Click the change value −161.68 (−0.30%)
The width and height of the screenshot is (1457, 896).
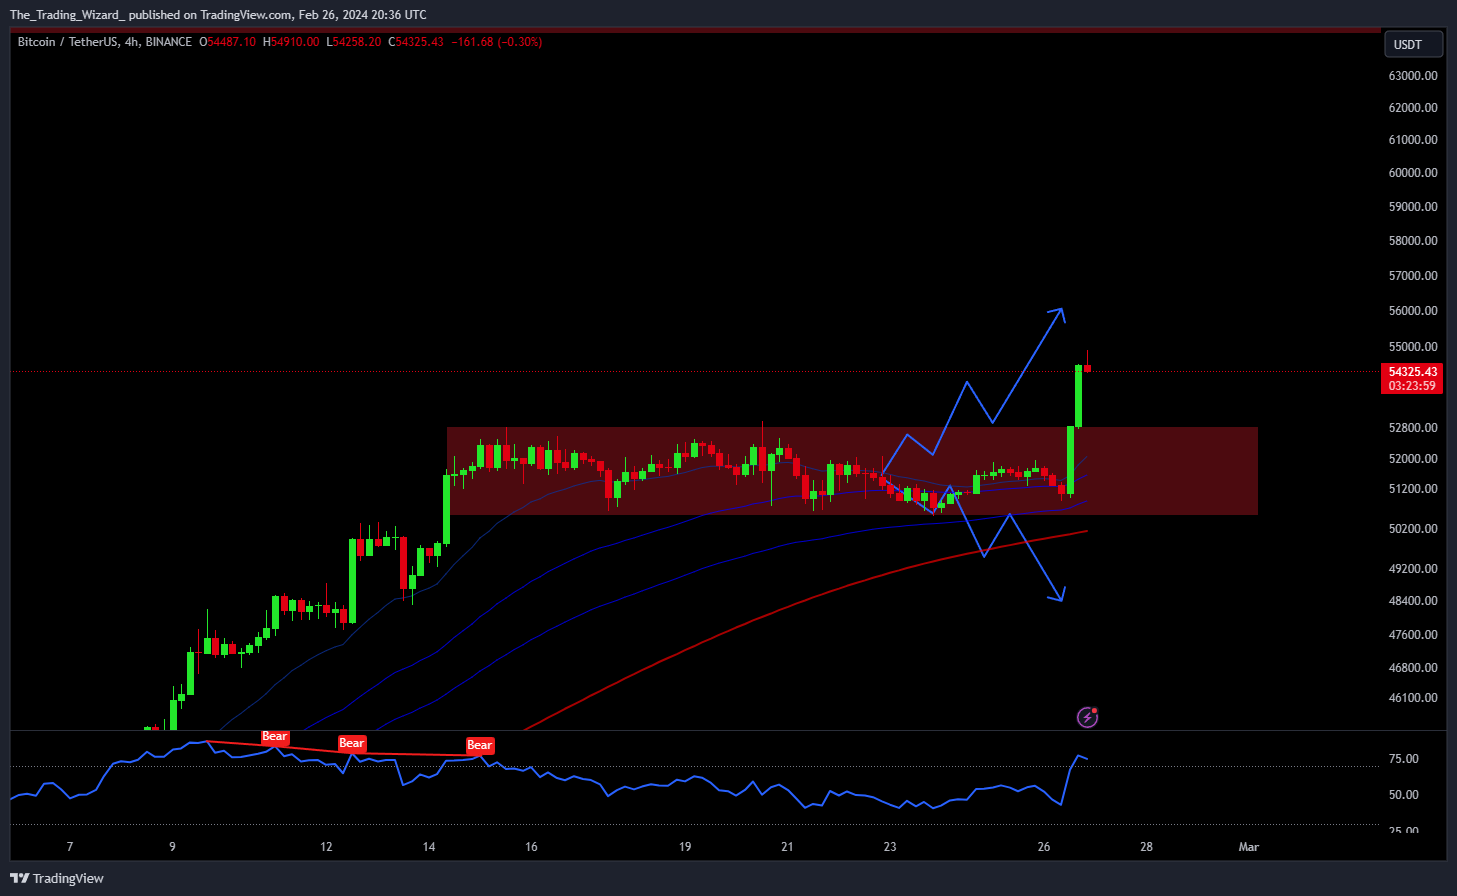click(x=497, y=42)
